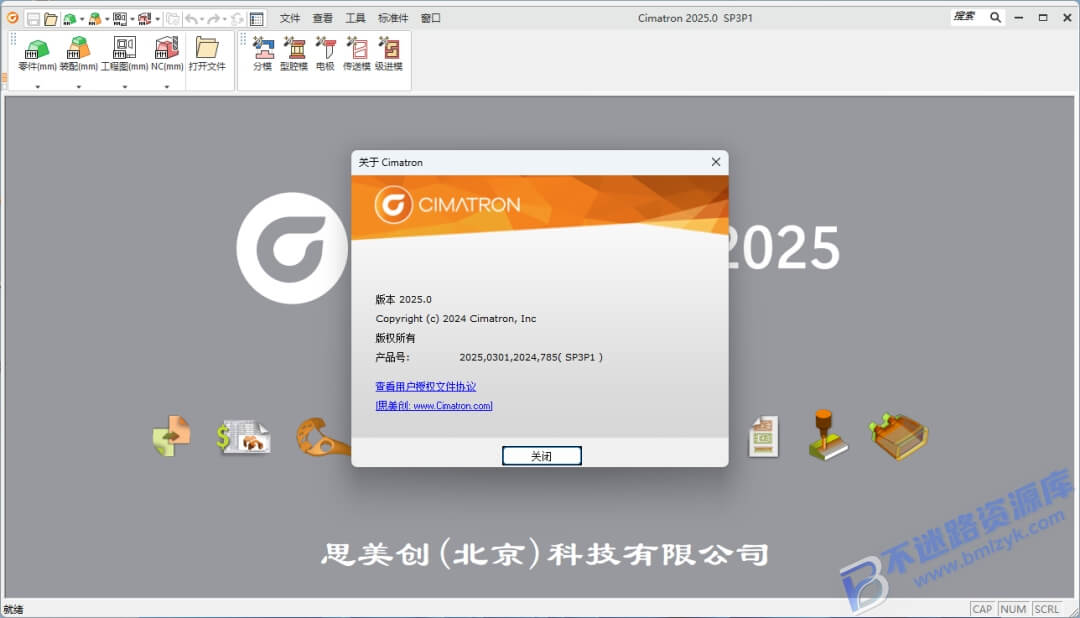1080x618 pixels.
Task: Expand the dropdown arrow under 零件(mm)
Action: pos(38,87)
